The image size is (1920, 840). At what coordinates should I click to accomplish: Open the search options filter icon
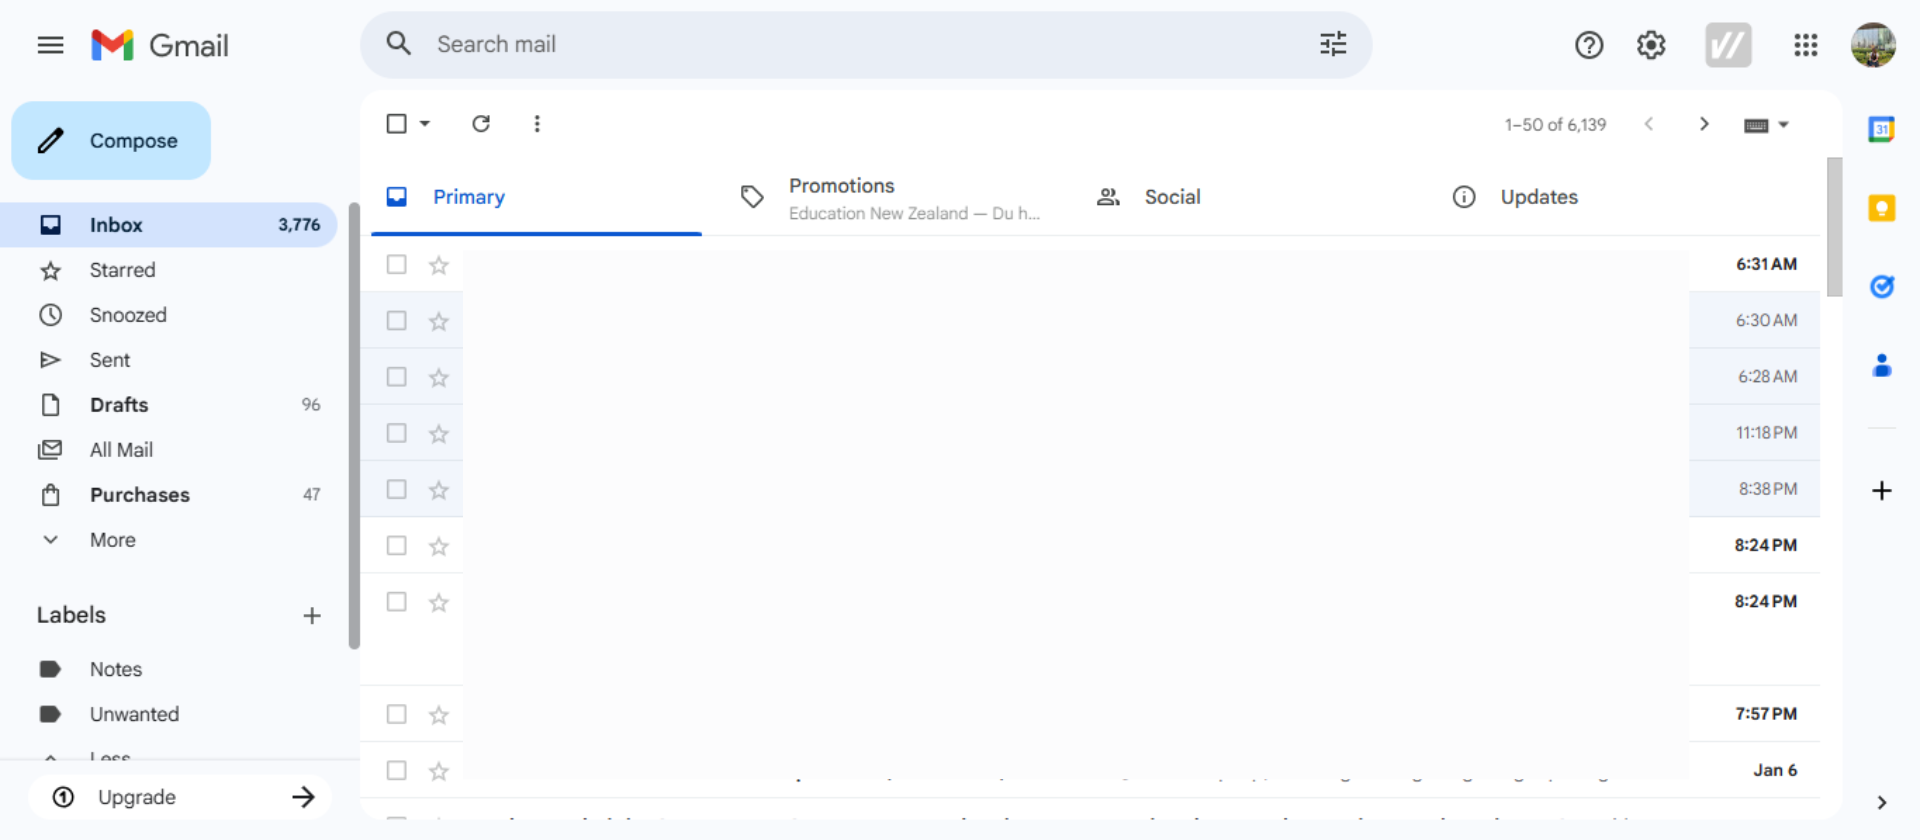1333,44
